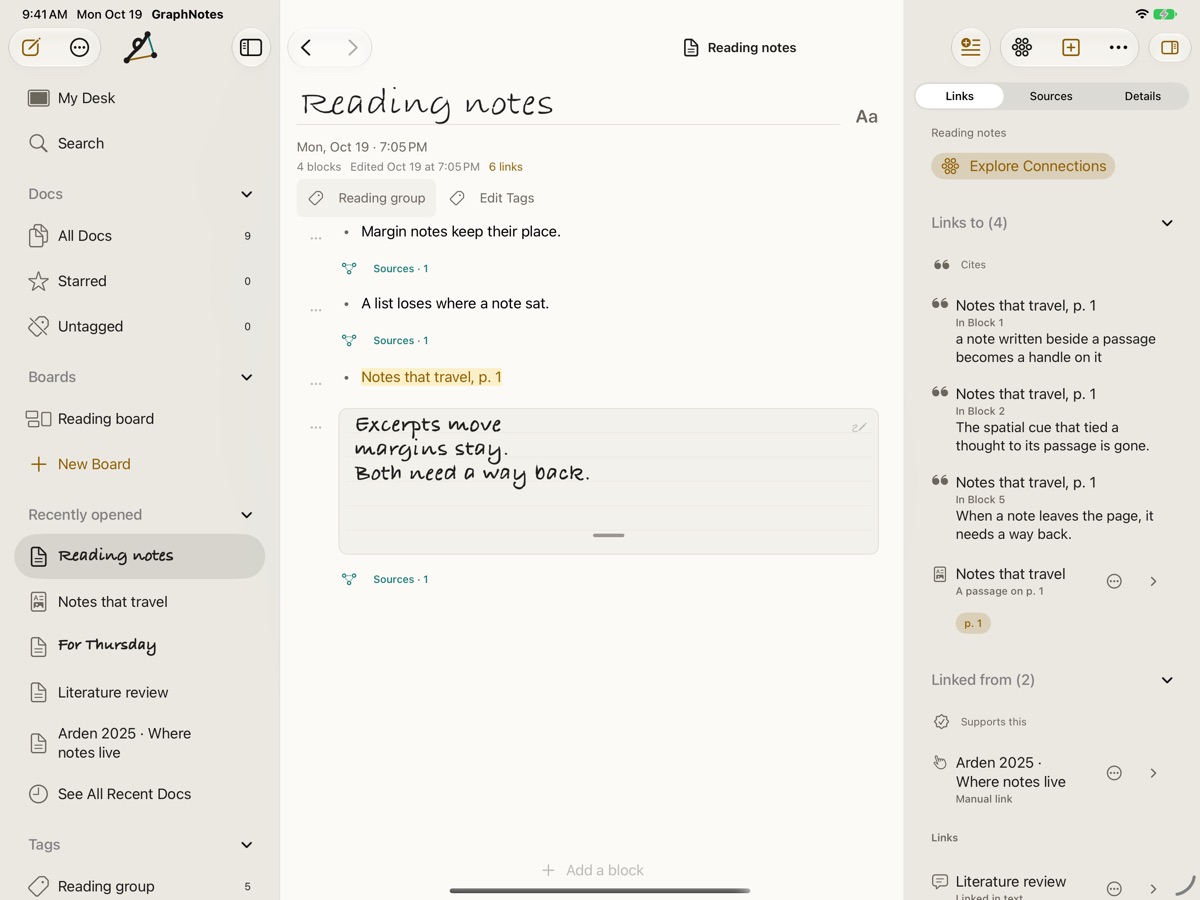Toggle the right inspector panel
The height and width of the screenshot is (900, 1200).
point(1170,47)
